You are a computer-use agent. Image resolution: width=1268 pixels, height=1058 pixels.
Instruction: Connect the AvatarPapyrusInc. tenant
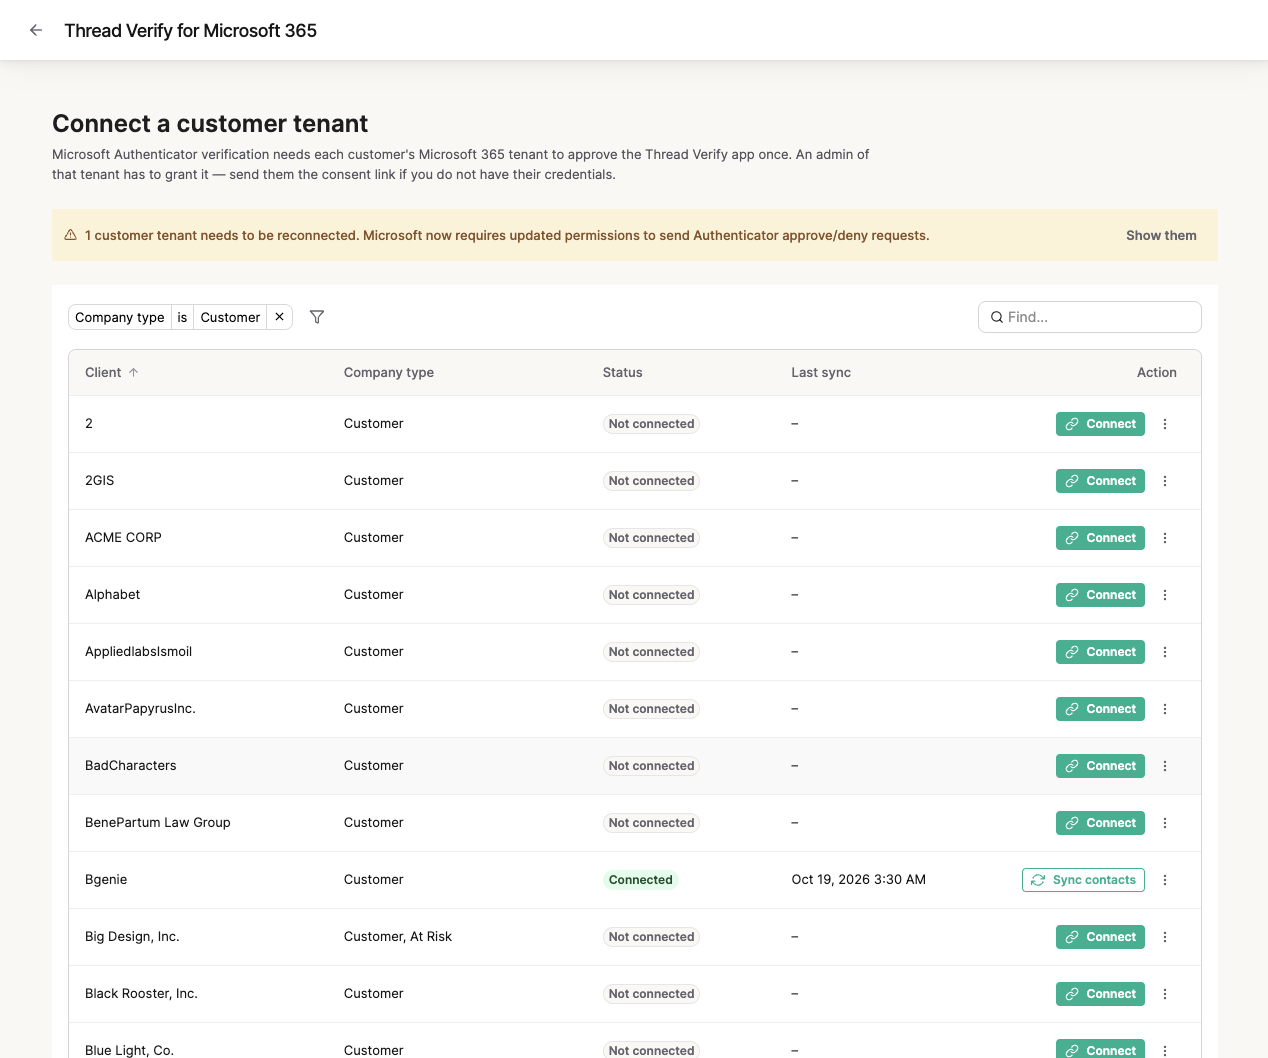pos(1100,709)
